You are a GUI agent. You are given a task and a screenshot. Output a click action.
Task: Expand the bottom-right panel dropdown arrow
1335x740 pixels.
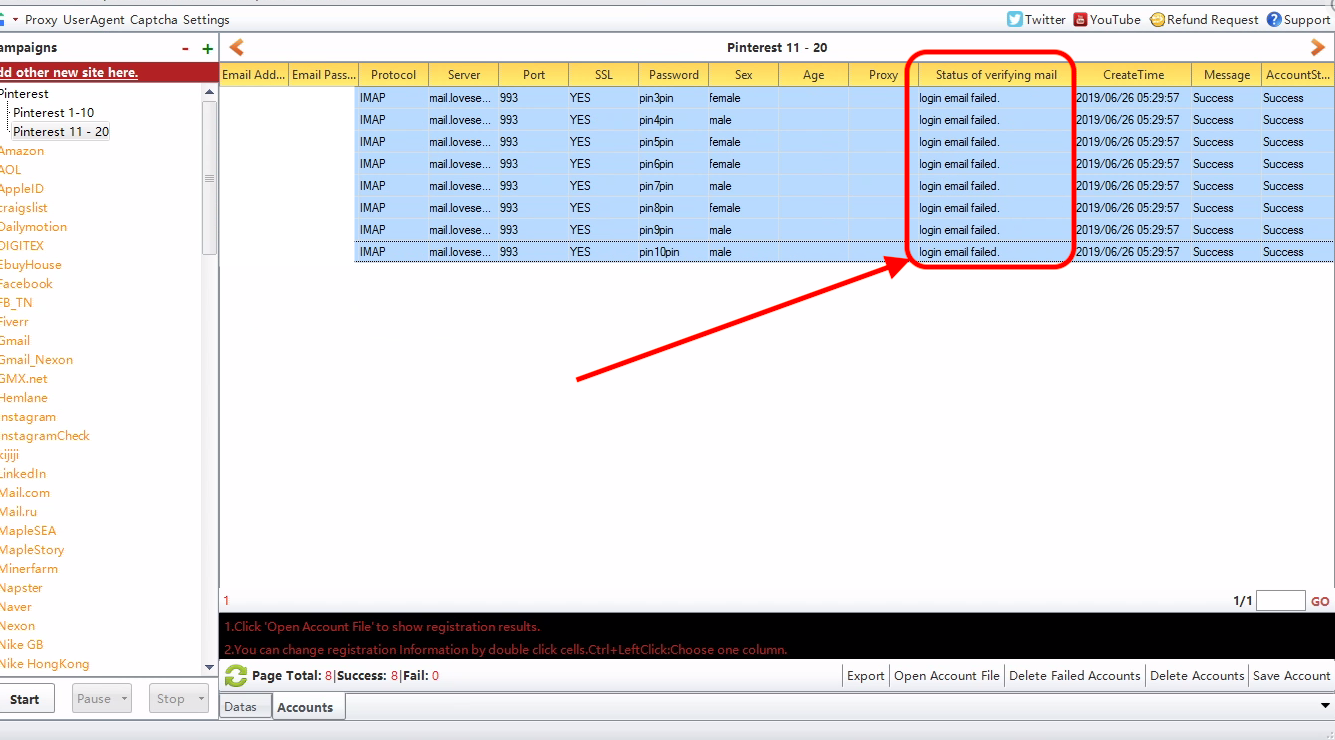1325,706
